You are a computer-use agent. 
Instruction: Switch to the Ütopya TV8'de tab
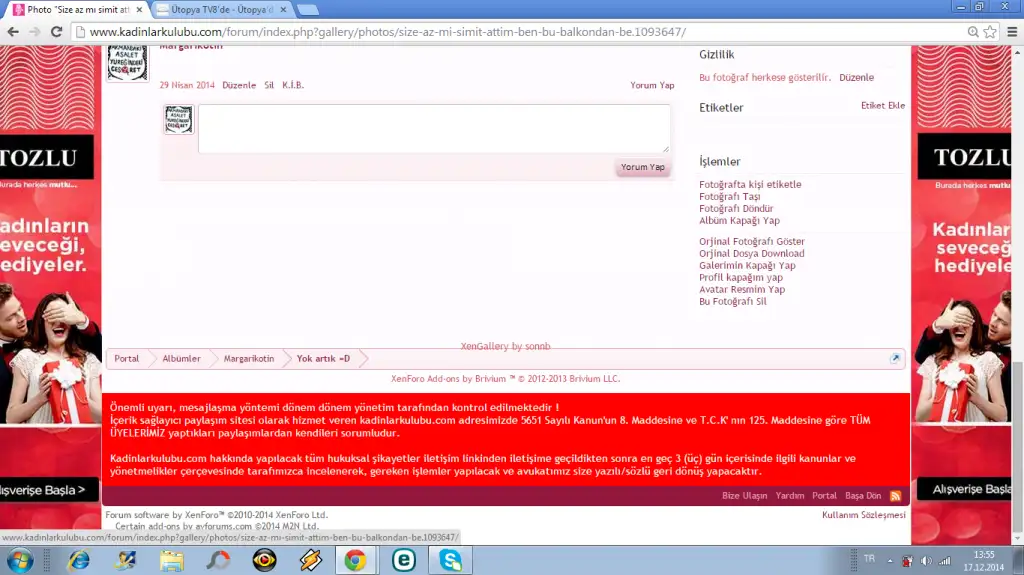pyautogui.click(x=222, y=10)
